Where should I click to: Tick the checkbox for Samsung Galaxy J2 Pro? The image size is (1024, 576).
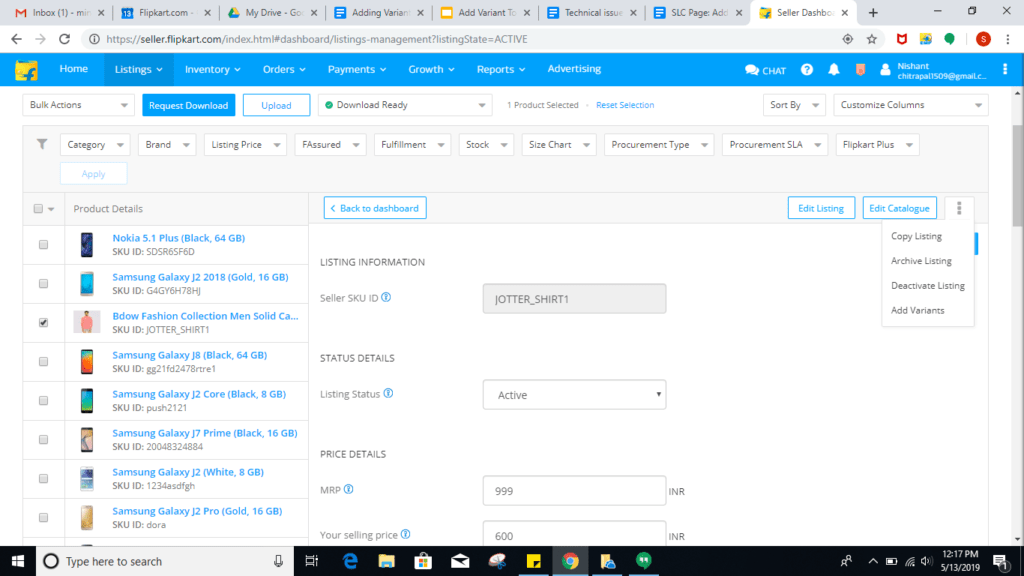click(x=43, y=517)
